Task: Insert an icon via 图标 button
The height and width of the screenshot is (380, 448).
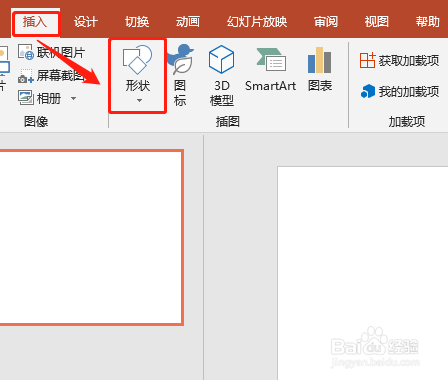Action: coord(180,75)
